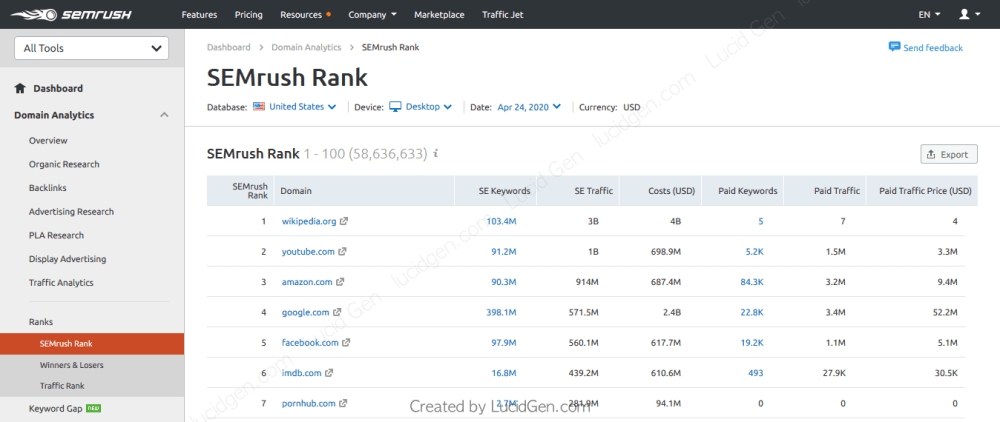
Task: Click wikipedia.org's 103.4M SE Keywords value
Action: click(501, 222)
